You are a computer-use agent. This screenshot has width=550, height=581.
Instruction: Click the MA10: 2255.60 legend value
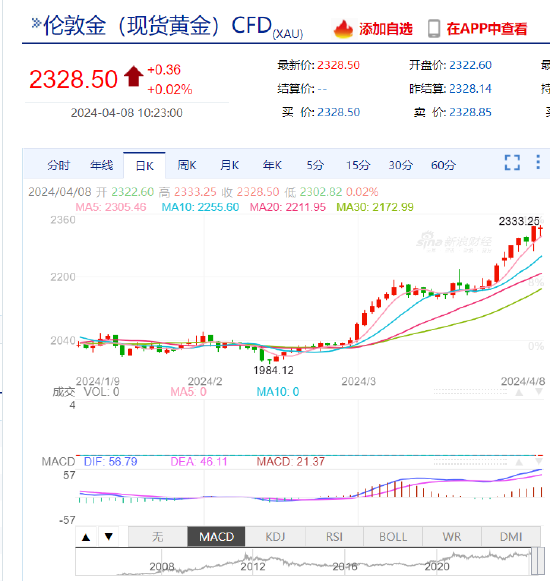[x=200, y=207]
